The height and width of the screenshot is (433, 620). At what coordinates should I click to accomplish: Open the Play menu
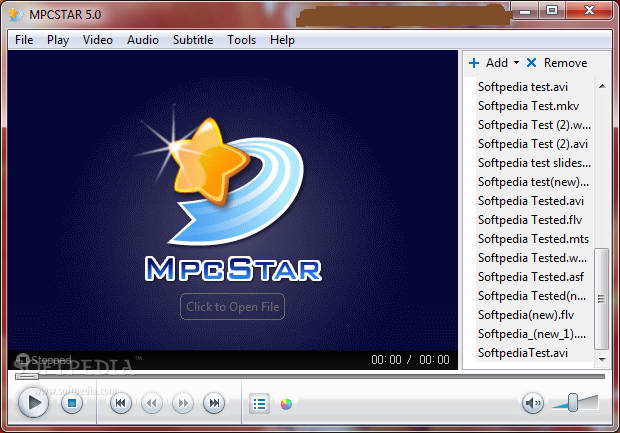[58, 40]
